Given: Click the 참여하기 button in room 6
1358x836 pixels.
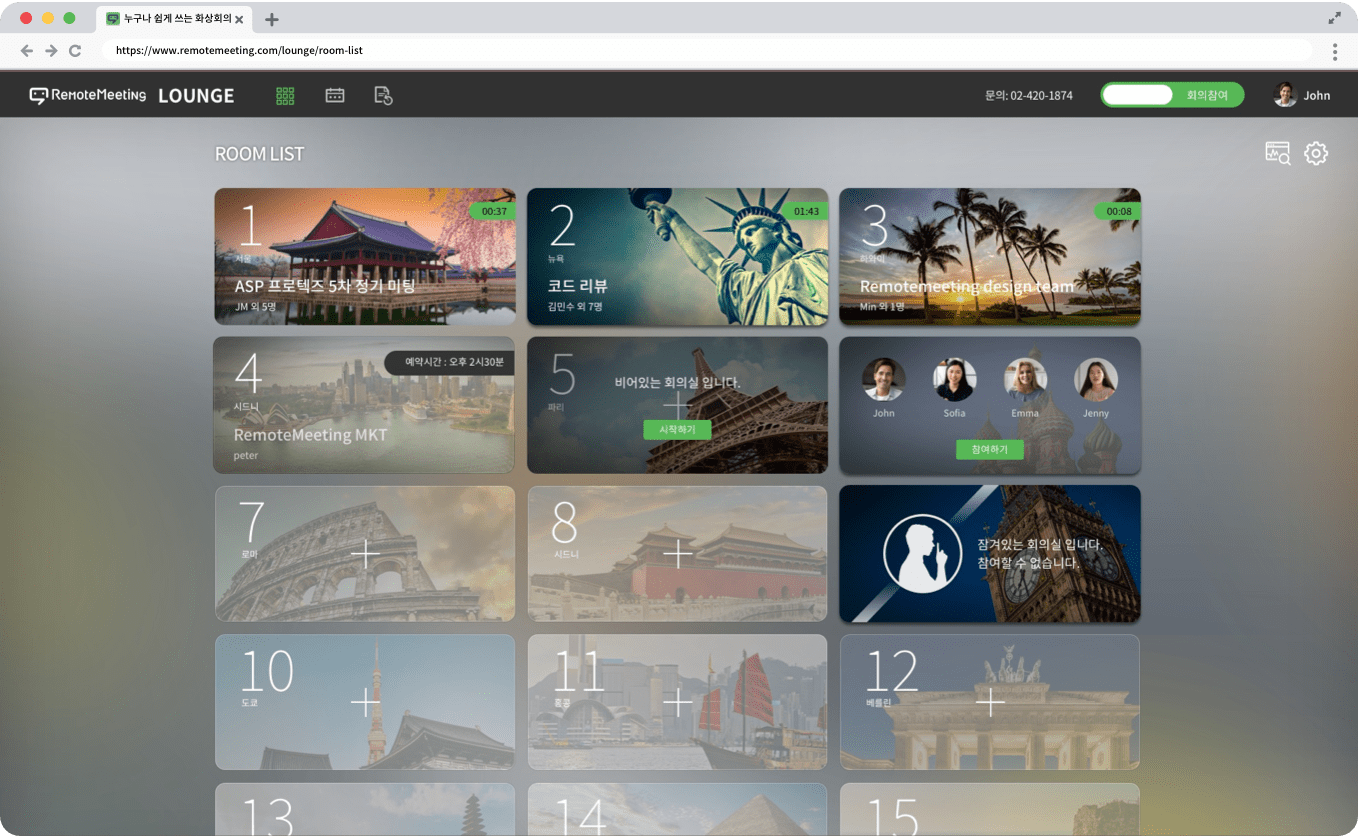Looking at the screenshot, I should (x=990, y=450).
